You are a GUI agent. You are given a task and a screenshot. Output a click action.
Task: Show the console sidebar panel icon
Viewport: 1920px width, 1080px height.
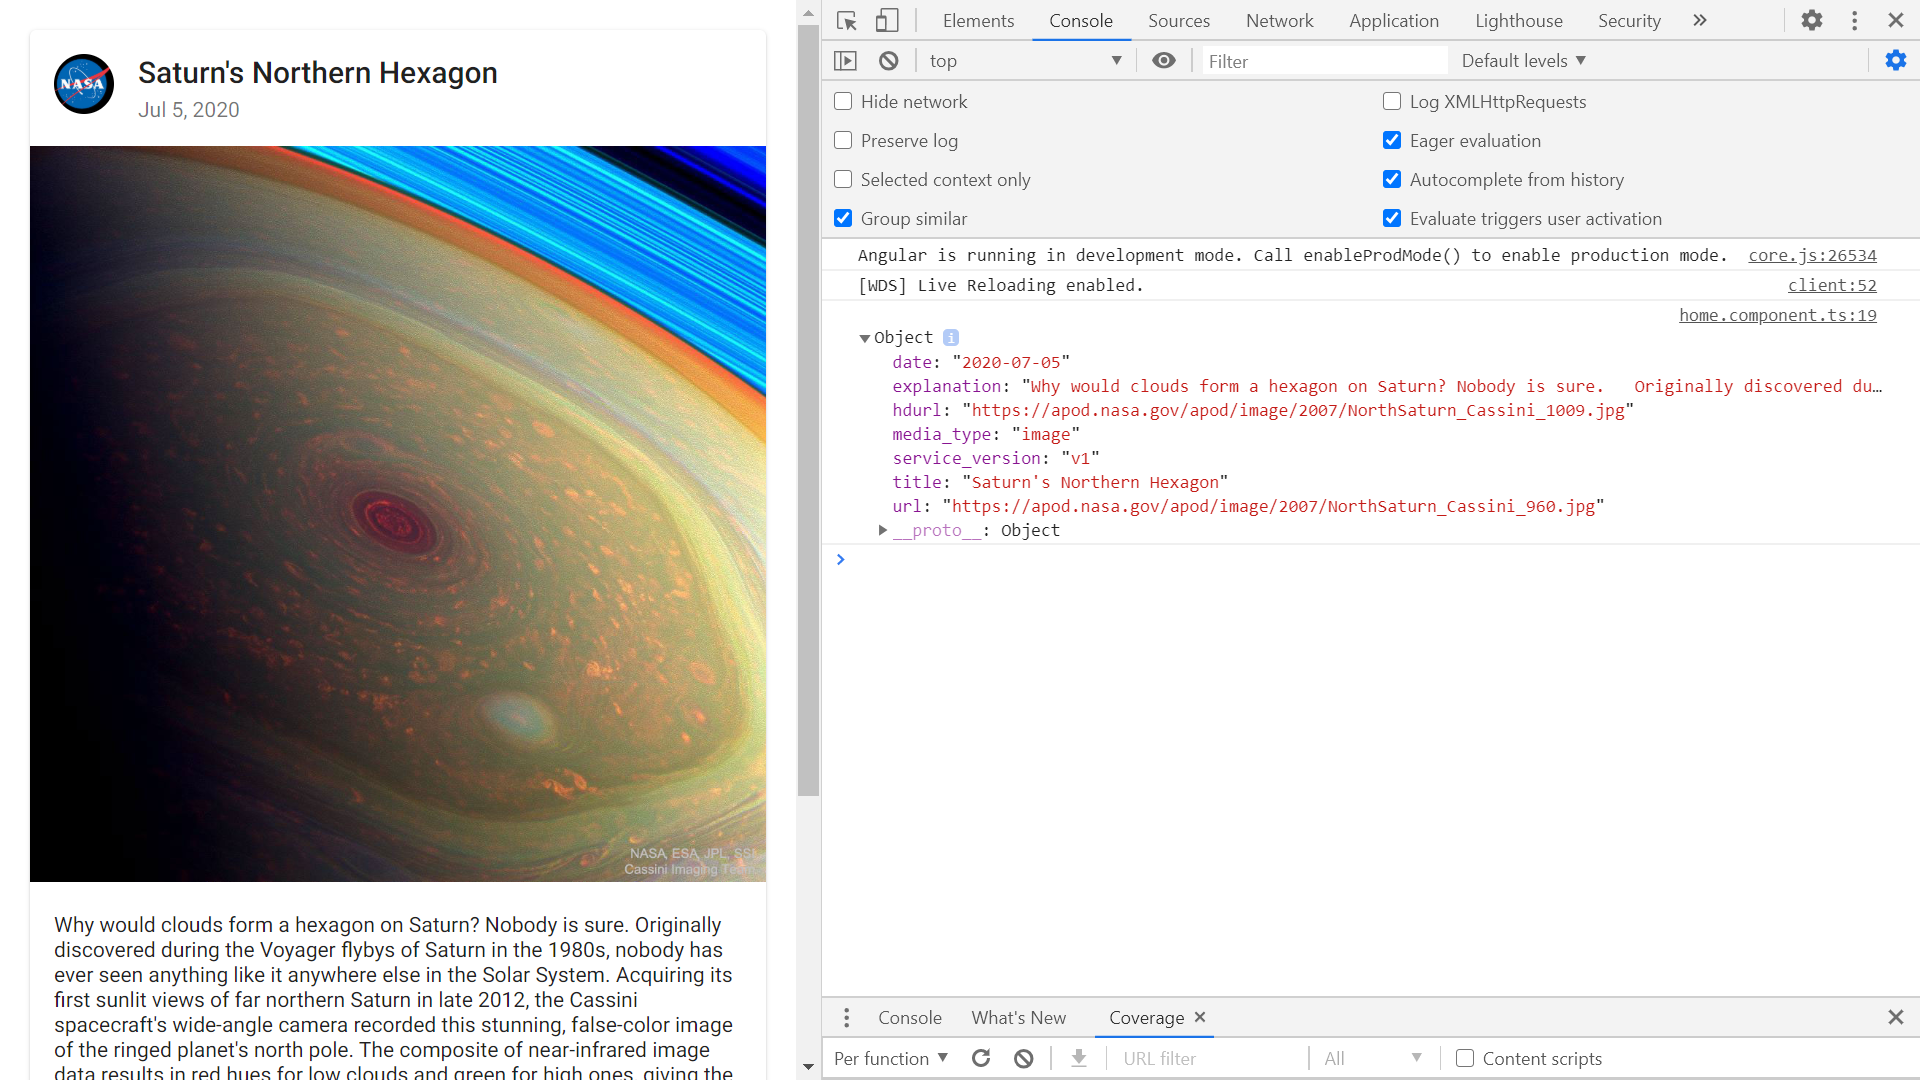846,61
